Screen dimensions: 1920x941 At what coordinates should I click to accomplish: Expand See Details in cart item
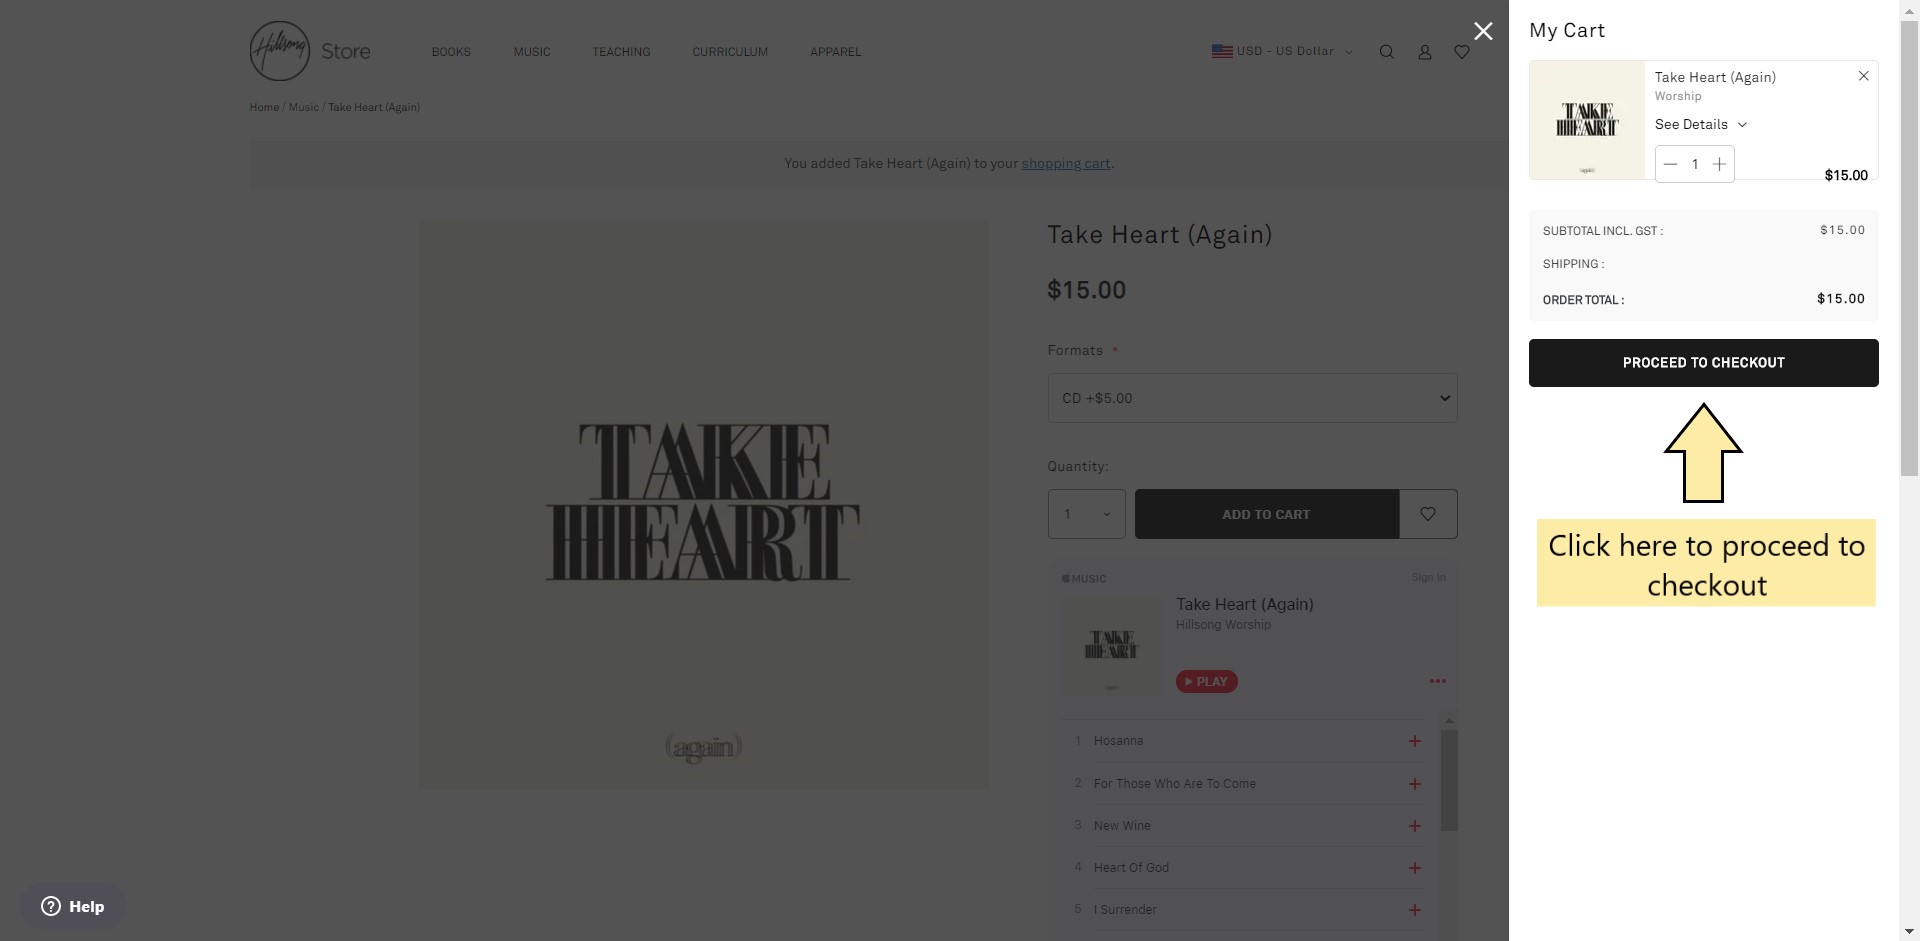[1701, 124]
